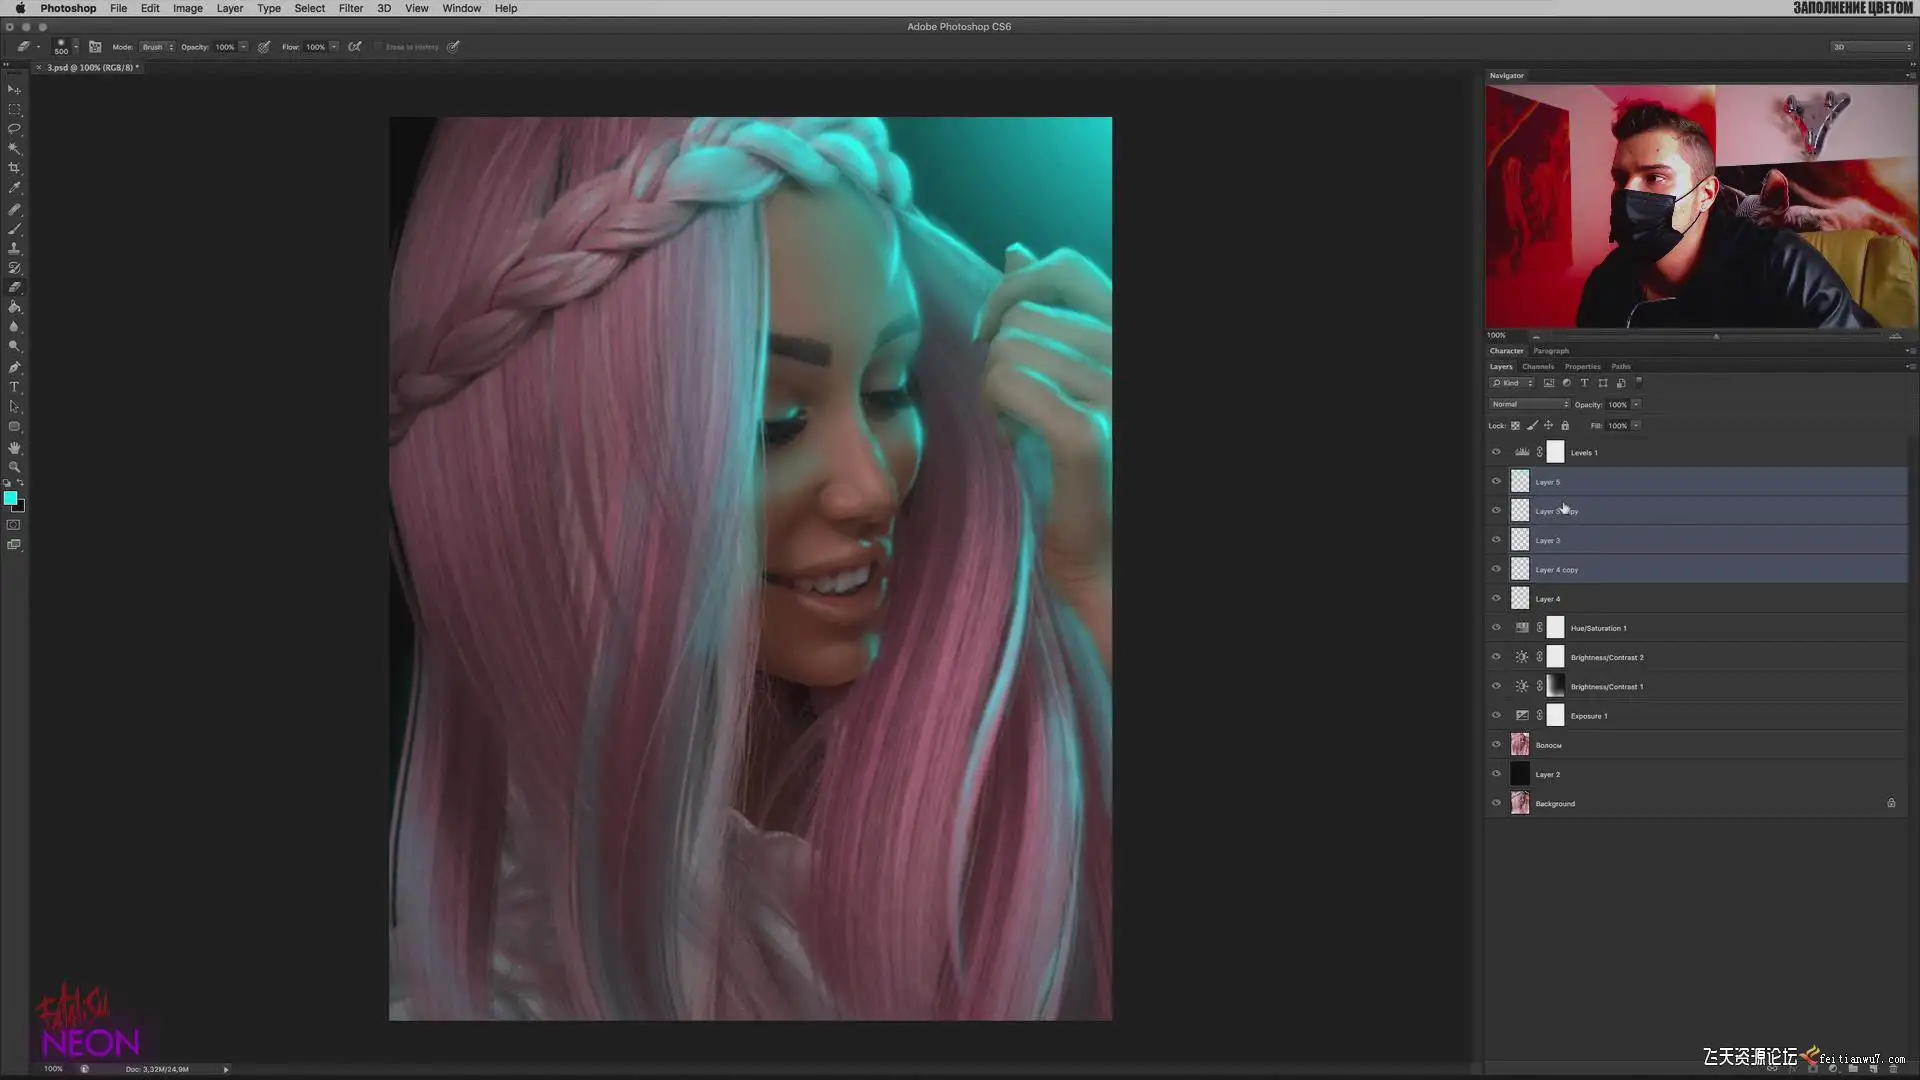Switch to the Channels tab
The image size is (1920, 1080).
[1538, 367]
